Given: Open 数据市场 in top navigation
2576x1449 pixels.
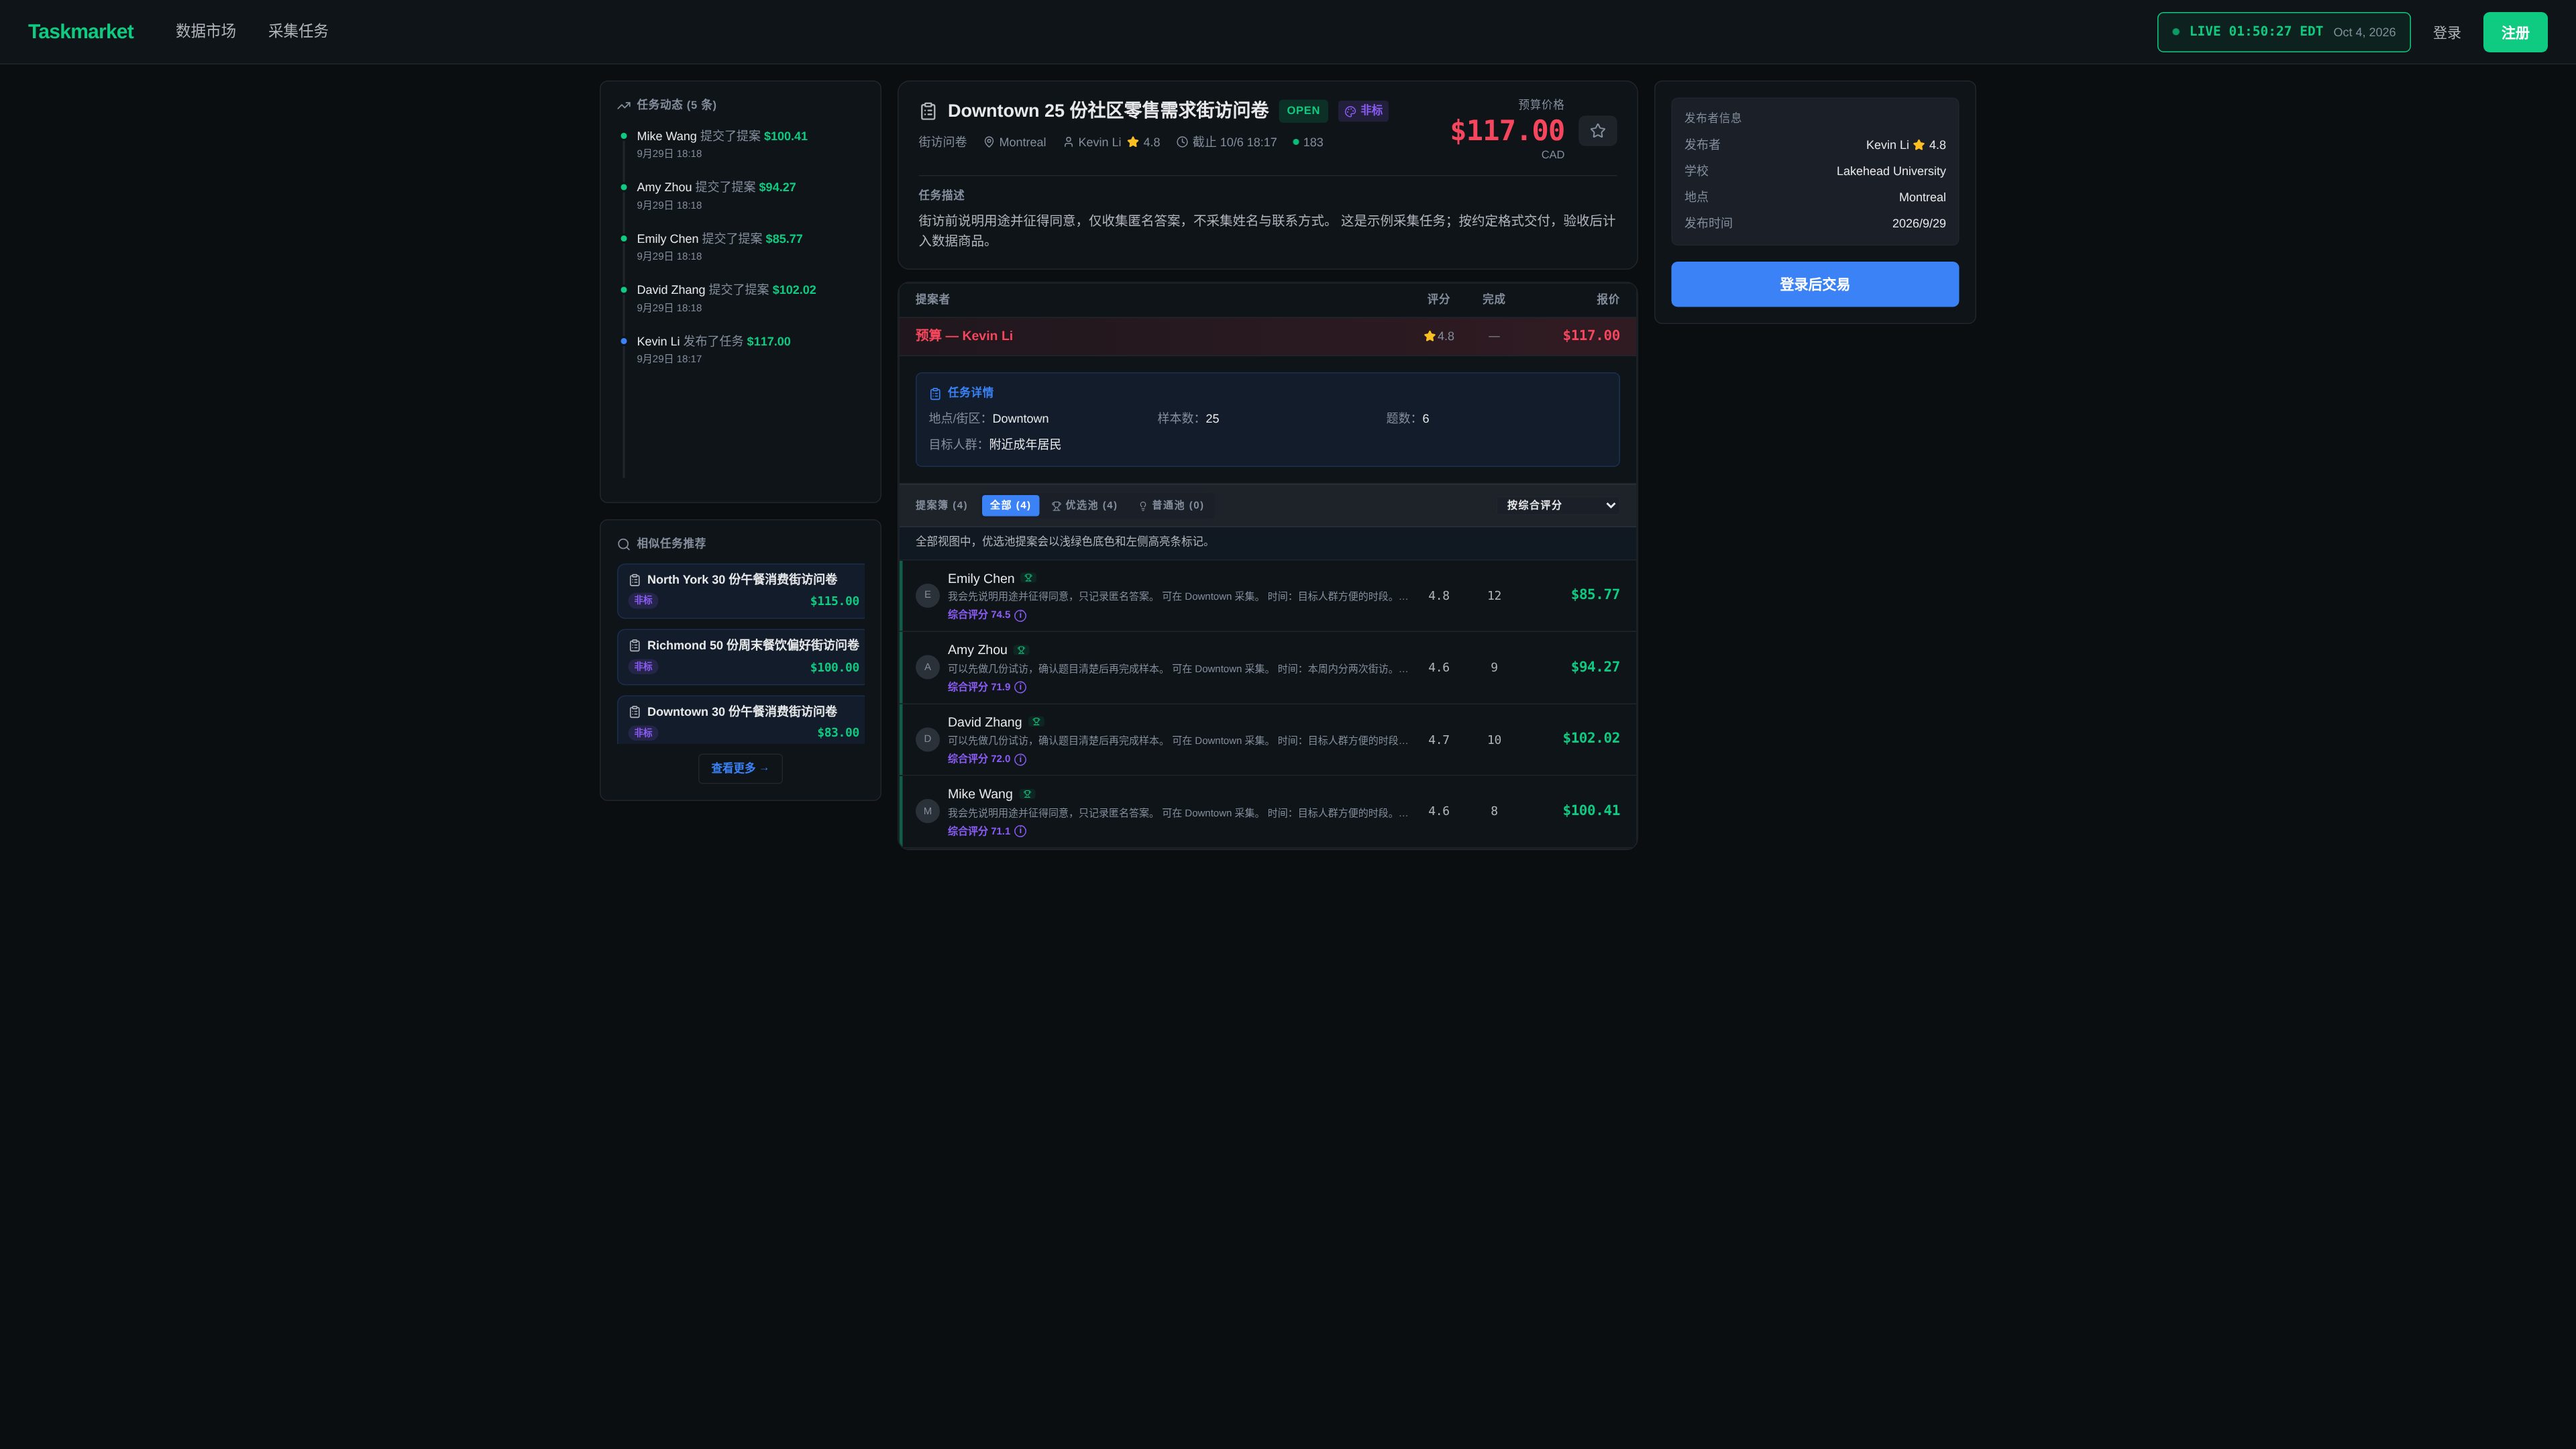Looking at the screenshot, I should [206, 31].
